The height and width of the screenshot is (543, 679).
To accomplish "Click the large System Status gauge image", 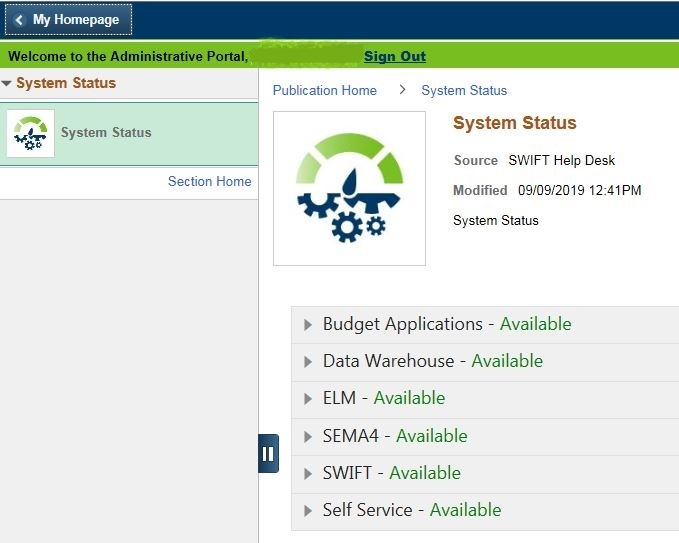I will [x=349, y=188].
